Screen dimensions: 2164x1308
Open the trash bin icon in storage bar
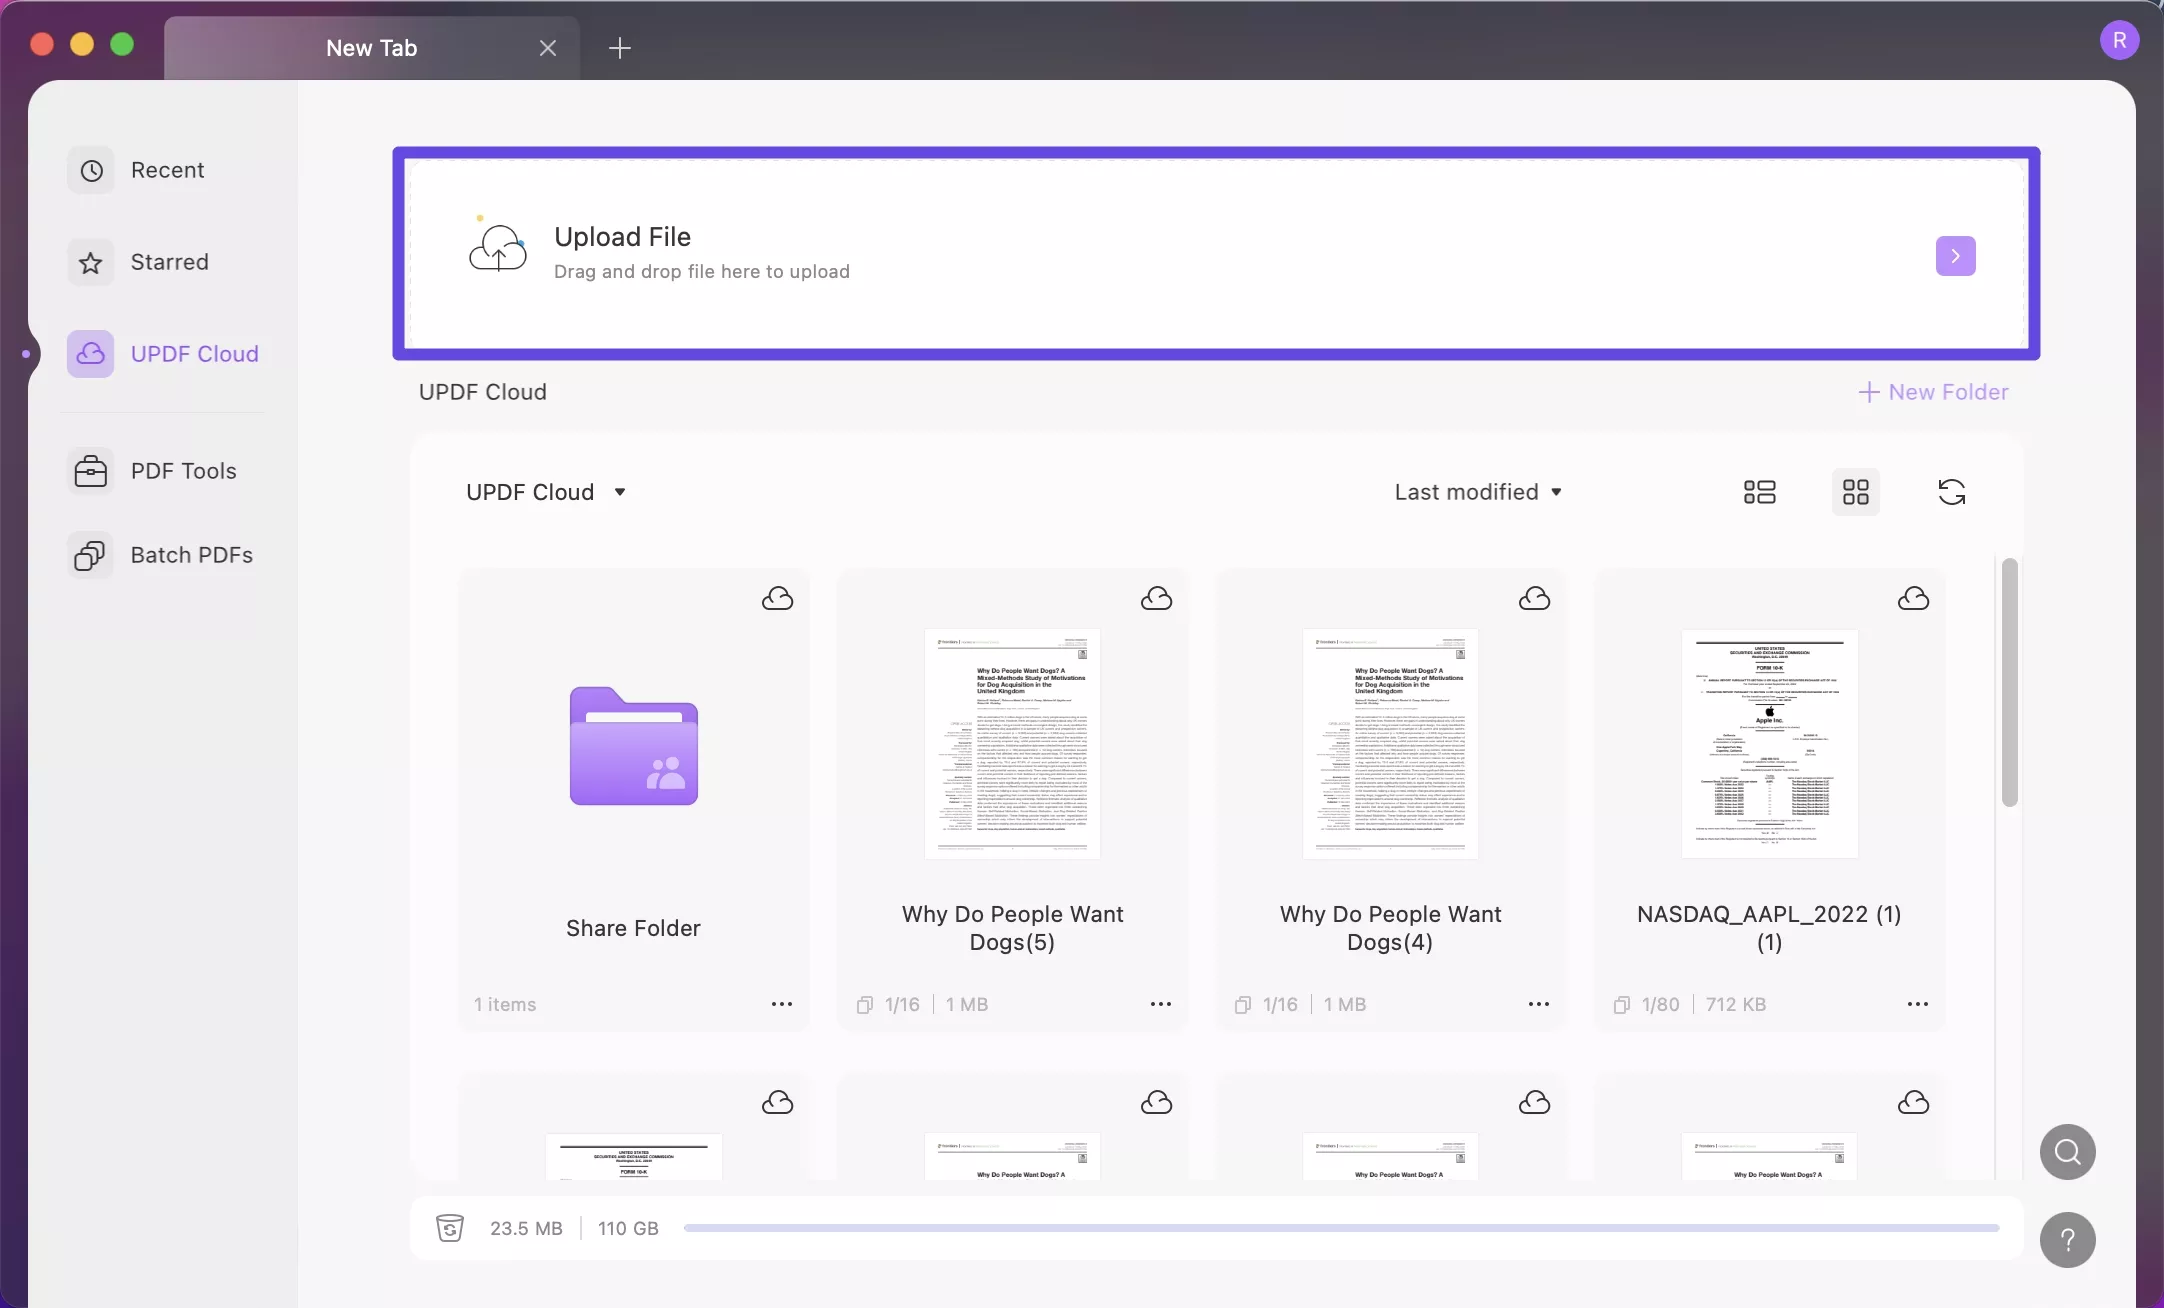[x=450, y=1228]
